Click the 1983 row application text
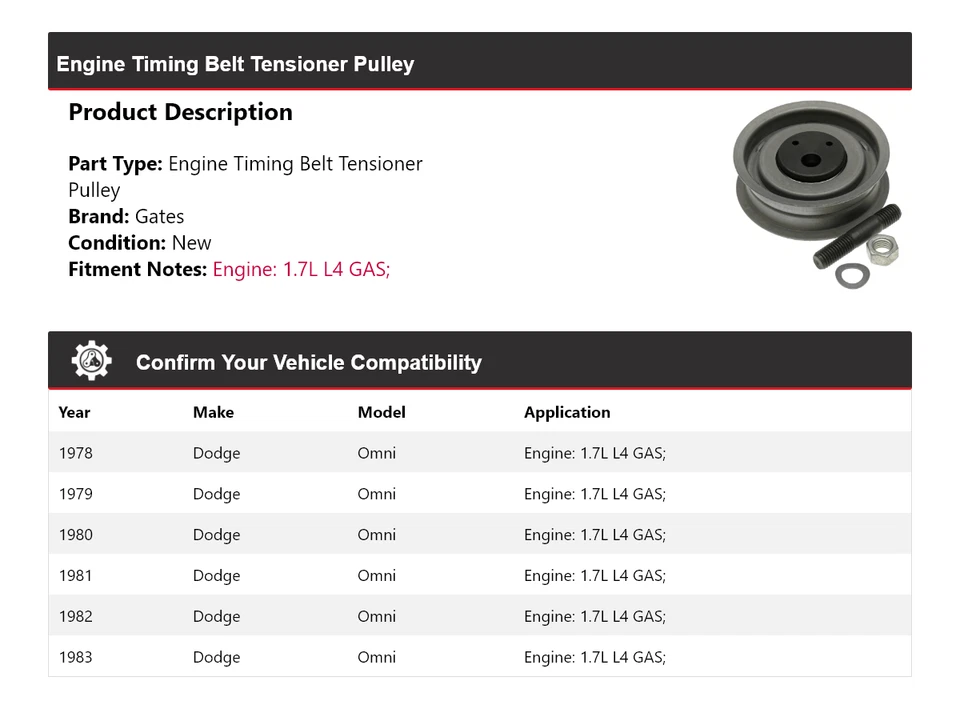This screenshot has width=960, height=709. pos(594,657)
